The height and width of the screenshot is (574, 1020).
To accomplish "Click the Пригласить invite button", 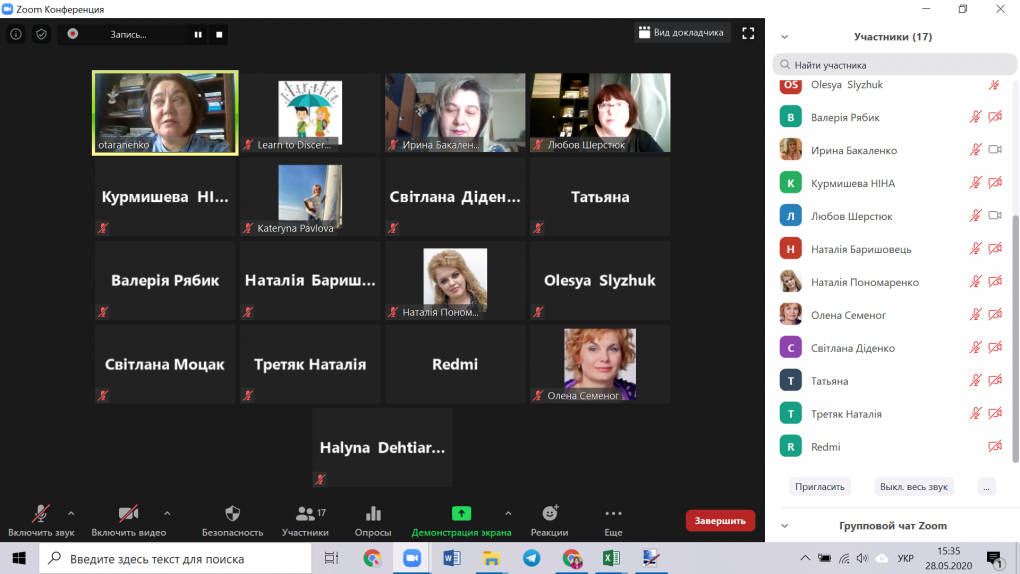I will tap(820, 487).
